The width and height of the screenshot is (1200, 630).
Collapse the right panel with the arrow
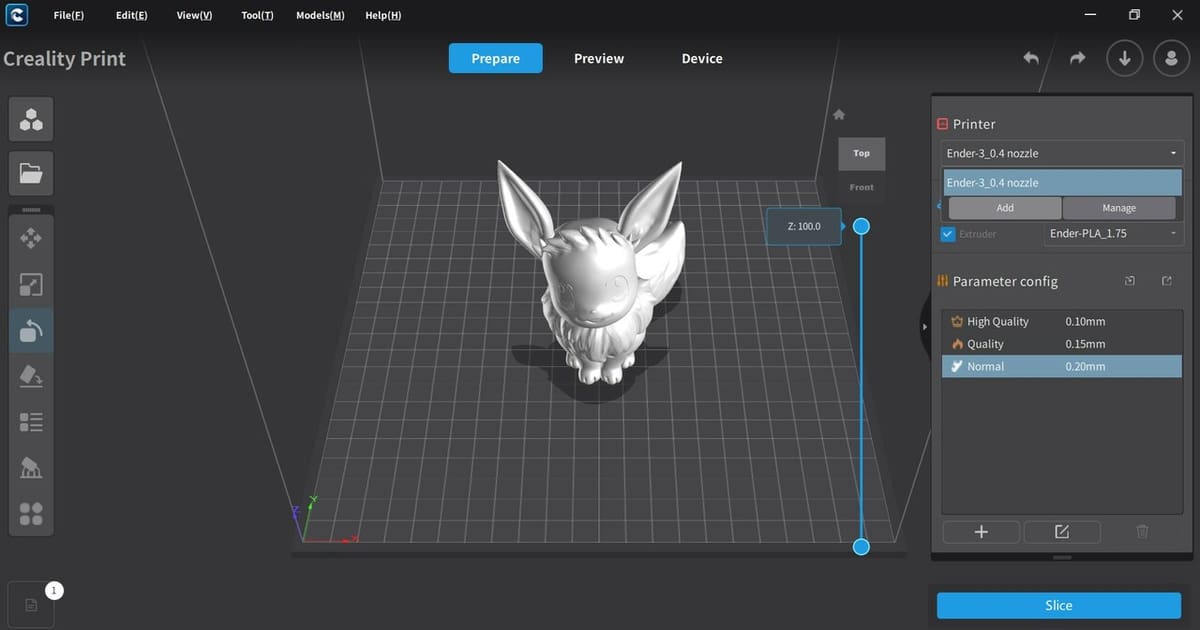(x=925, y=327)
